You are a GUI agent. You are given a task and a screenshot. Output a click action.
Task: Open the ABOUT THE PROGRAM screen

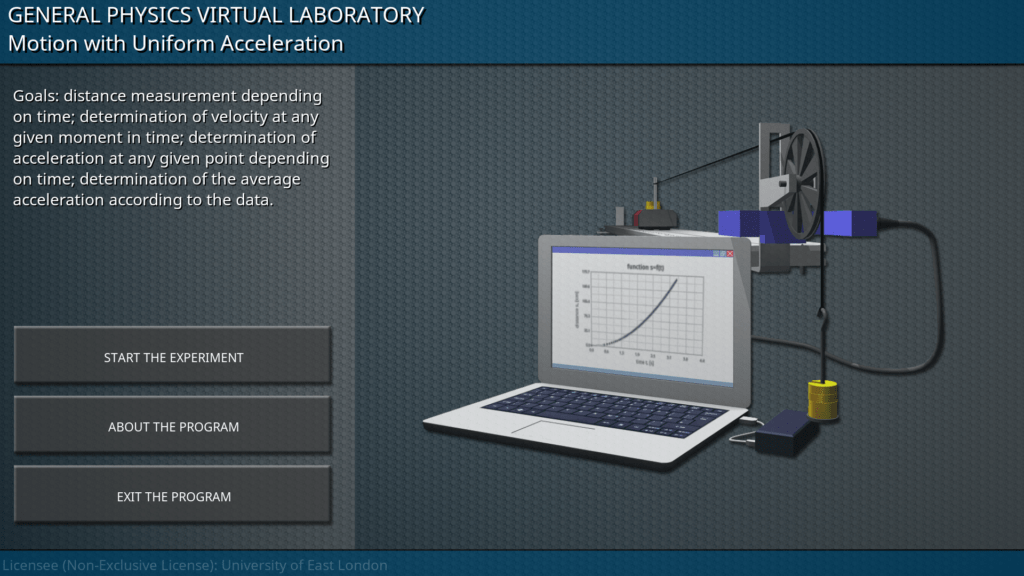pyautogui.click(x=173, y=427)
